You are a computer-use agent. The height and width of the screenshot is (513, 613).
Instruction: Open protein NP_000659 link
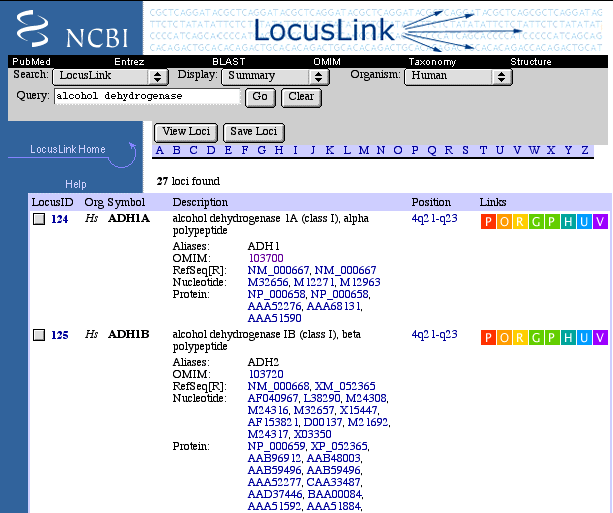[276, 446]
